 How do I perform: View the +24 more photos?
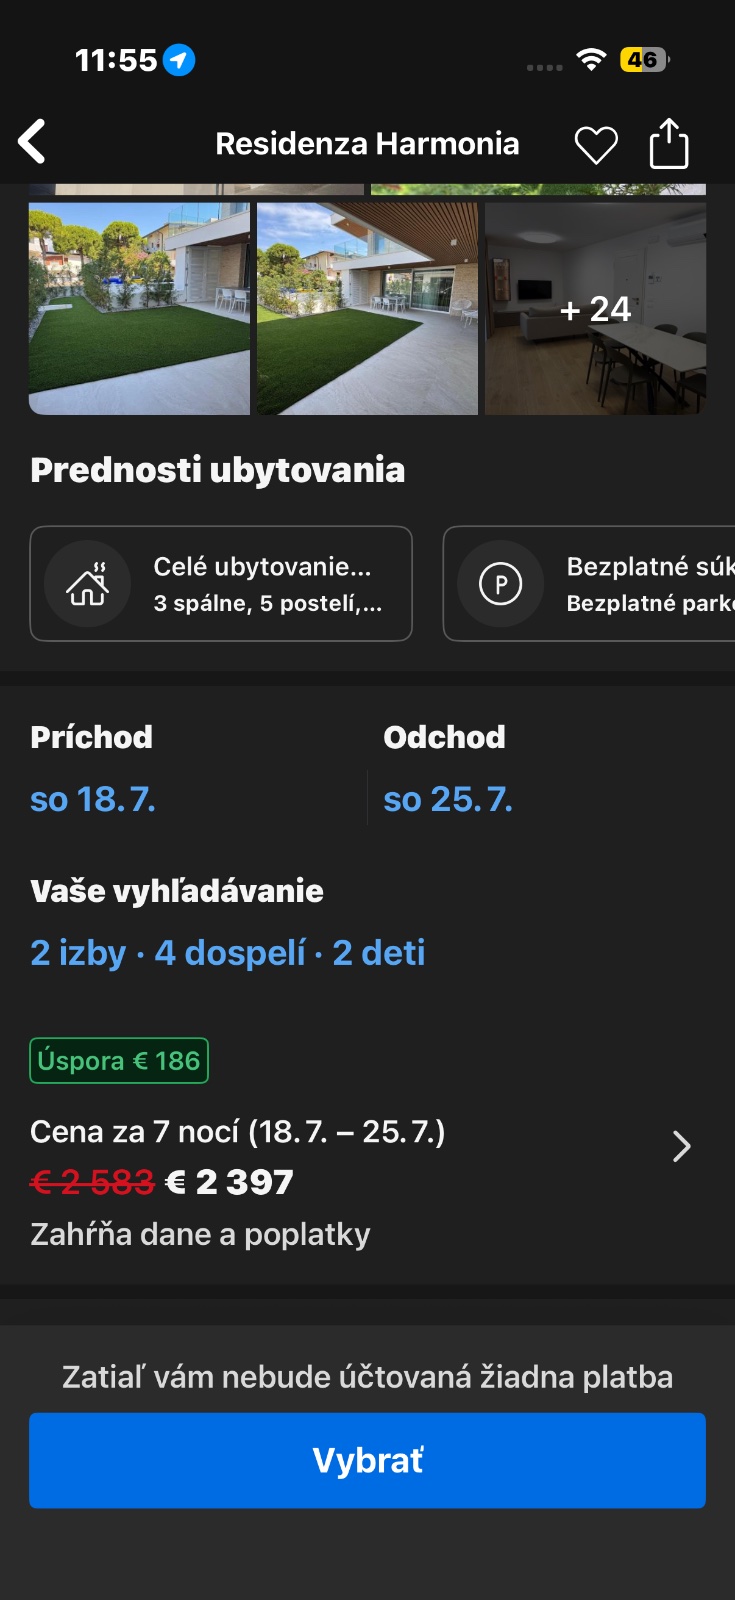[x=596, y=309]
